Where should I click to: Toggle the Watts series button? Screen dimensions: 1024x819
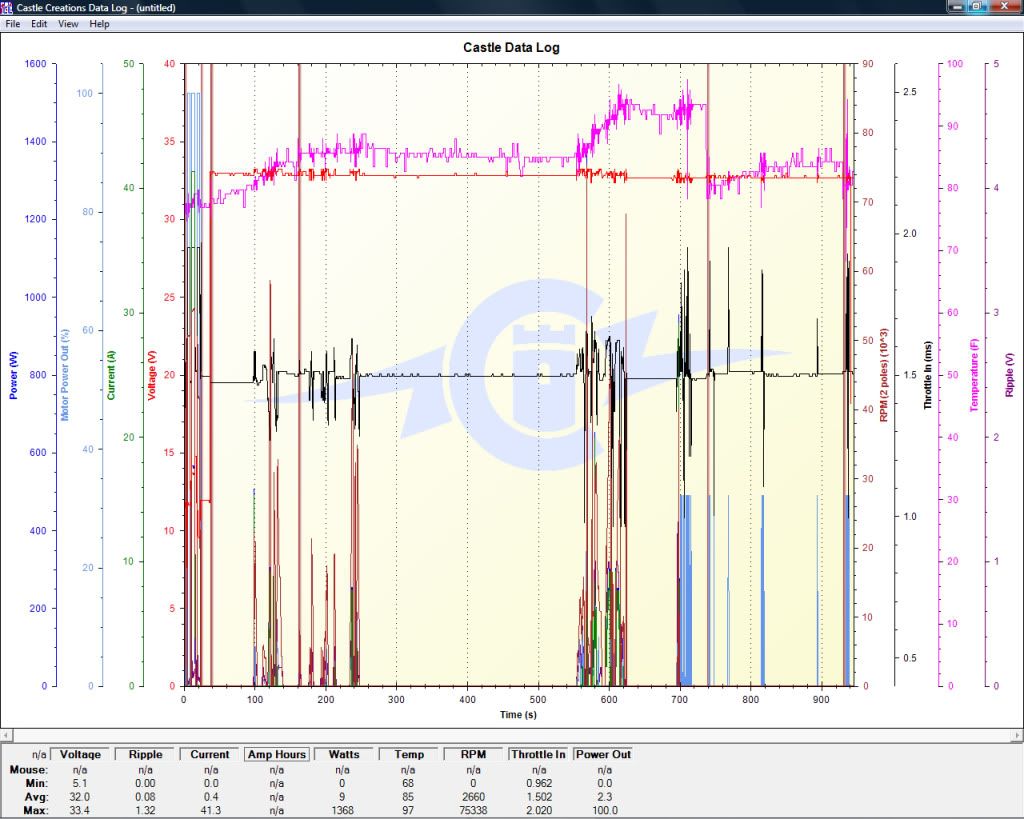click(344, 754)
